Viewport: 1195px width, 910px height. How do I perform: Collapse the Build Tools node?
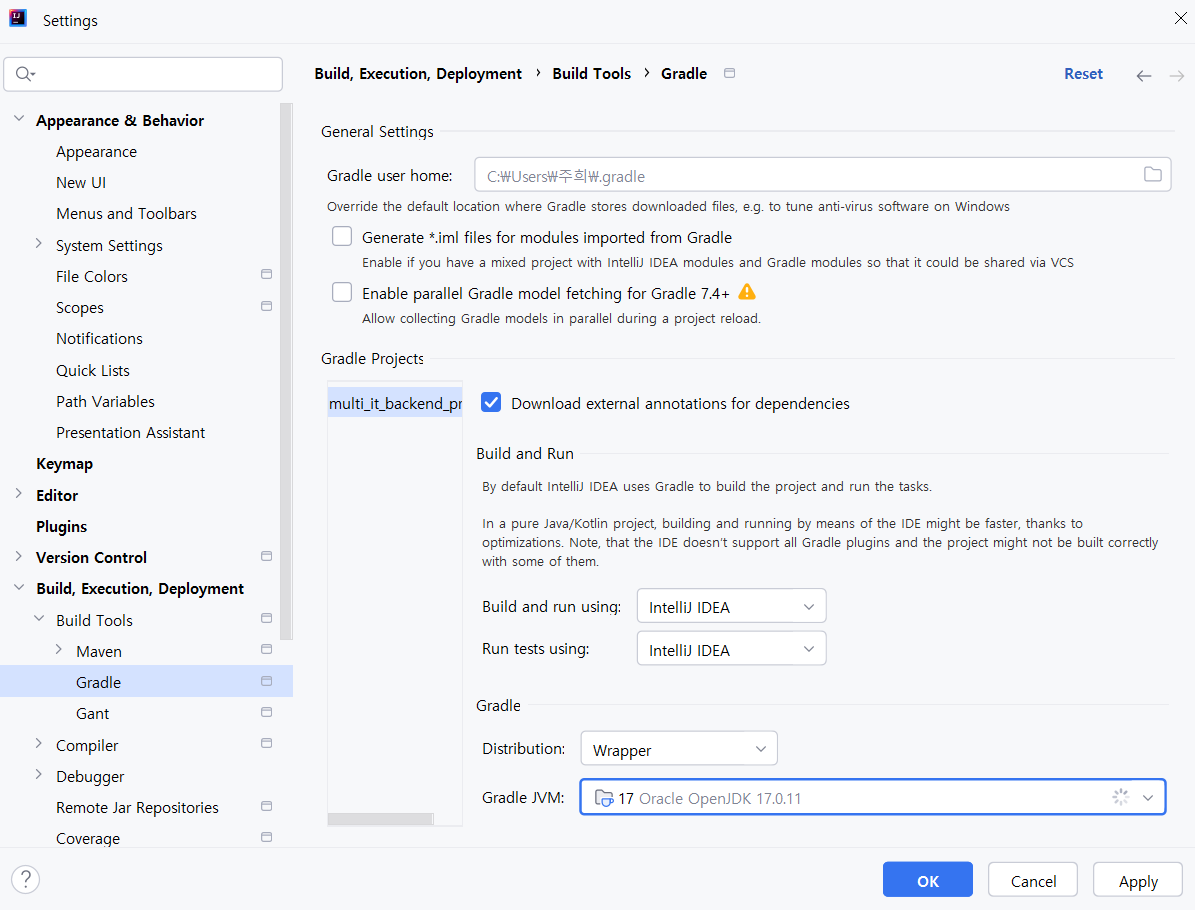point(39,619)
